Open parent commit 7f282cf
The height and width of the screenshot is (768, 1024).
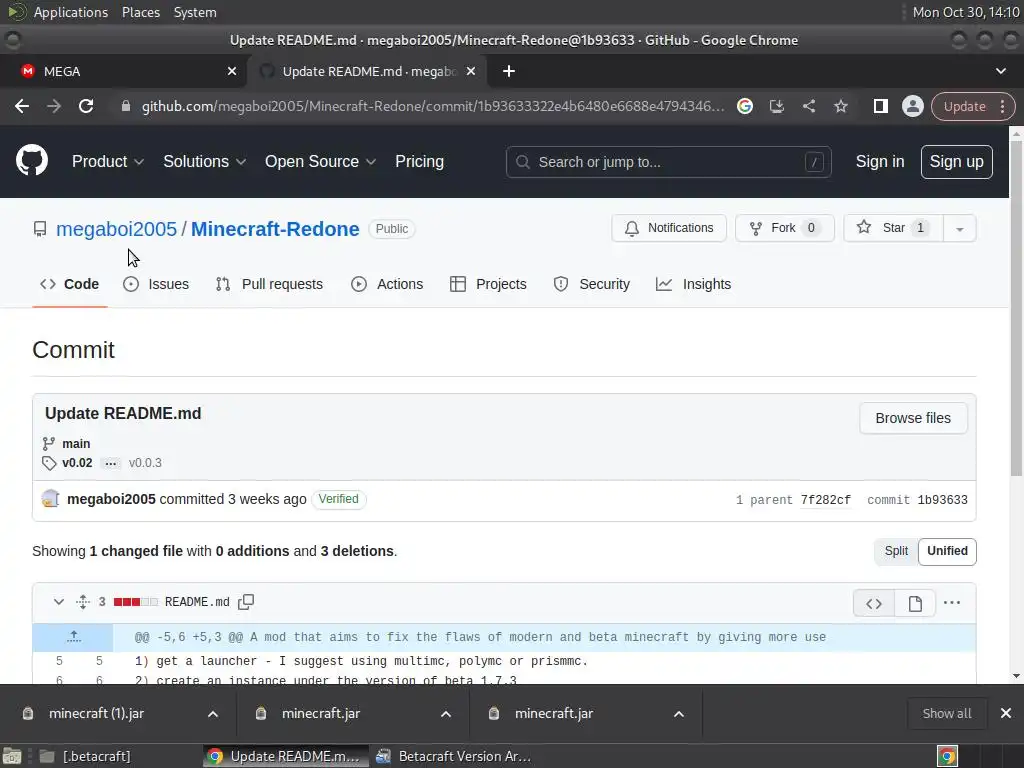coord(825,500)
